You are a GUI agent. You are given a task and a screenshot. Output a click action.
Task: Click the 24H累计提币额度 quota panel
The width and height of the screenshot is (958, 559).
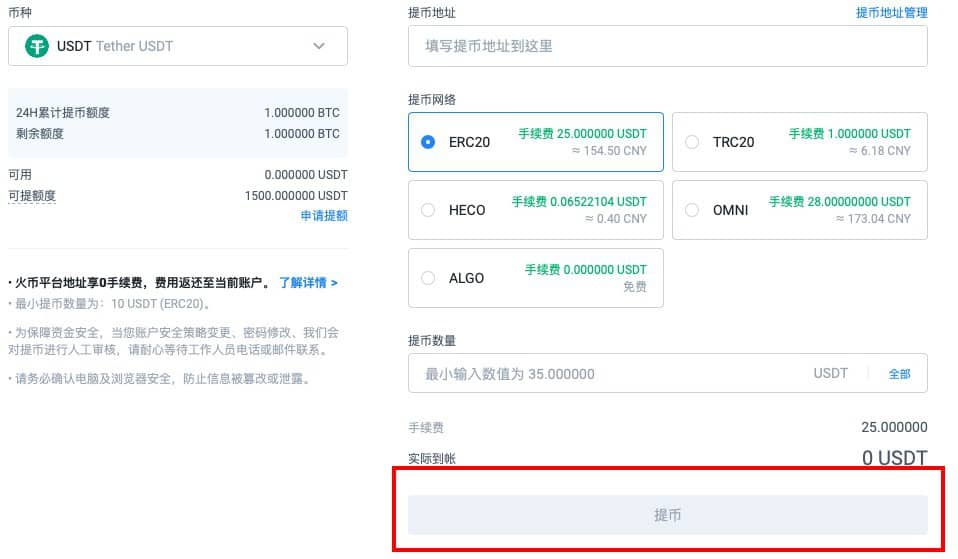pos(178,123)
